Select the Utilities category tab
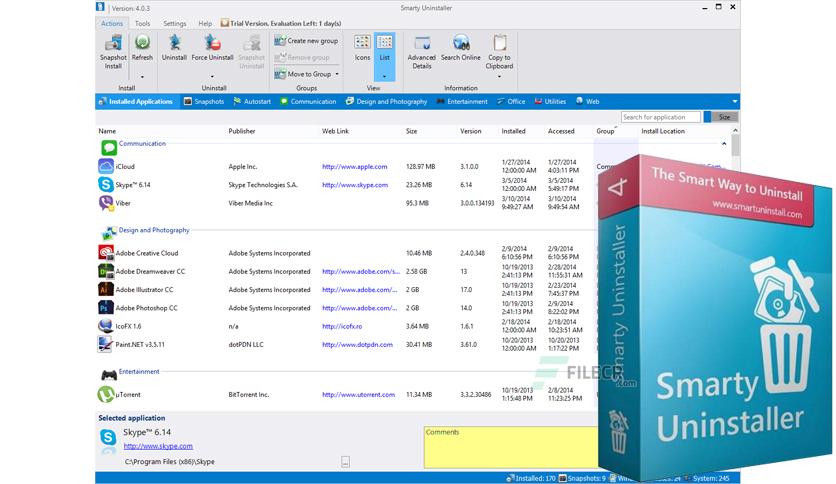Screen dimensions: 836x484 [550, 101]
